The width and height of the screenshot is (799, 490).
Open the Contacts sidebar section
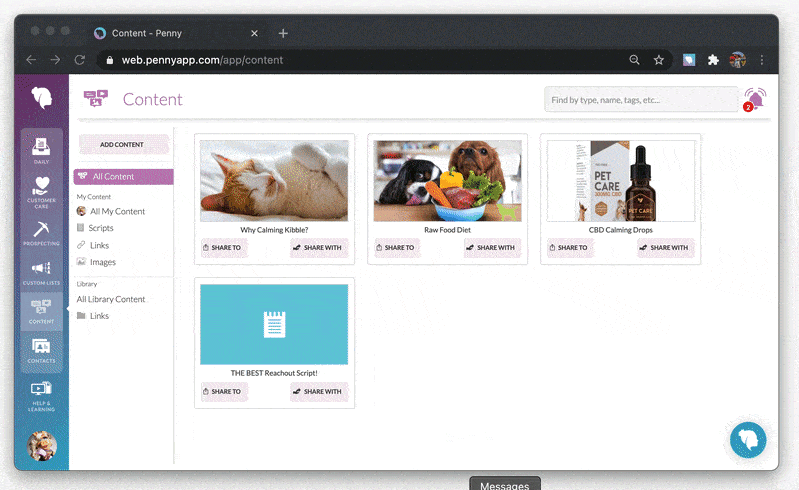click(x=41, y=351)
